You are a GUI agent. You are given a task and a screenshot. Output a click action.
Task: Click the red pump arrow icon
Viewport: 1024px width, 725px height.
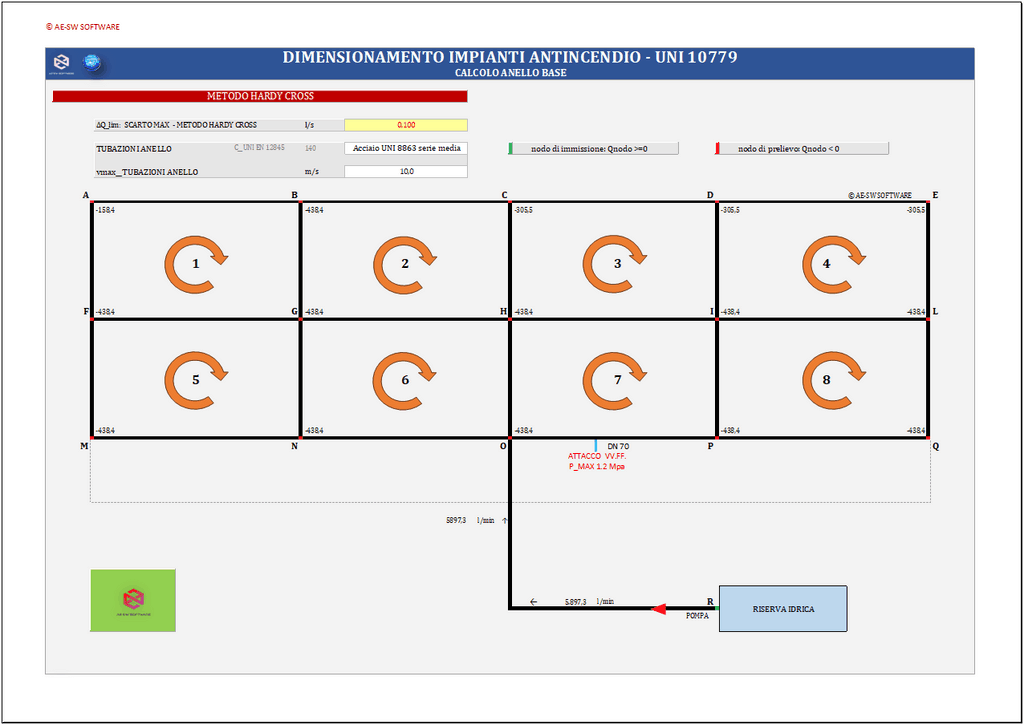pos(659,608)
